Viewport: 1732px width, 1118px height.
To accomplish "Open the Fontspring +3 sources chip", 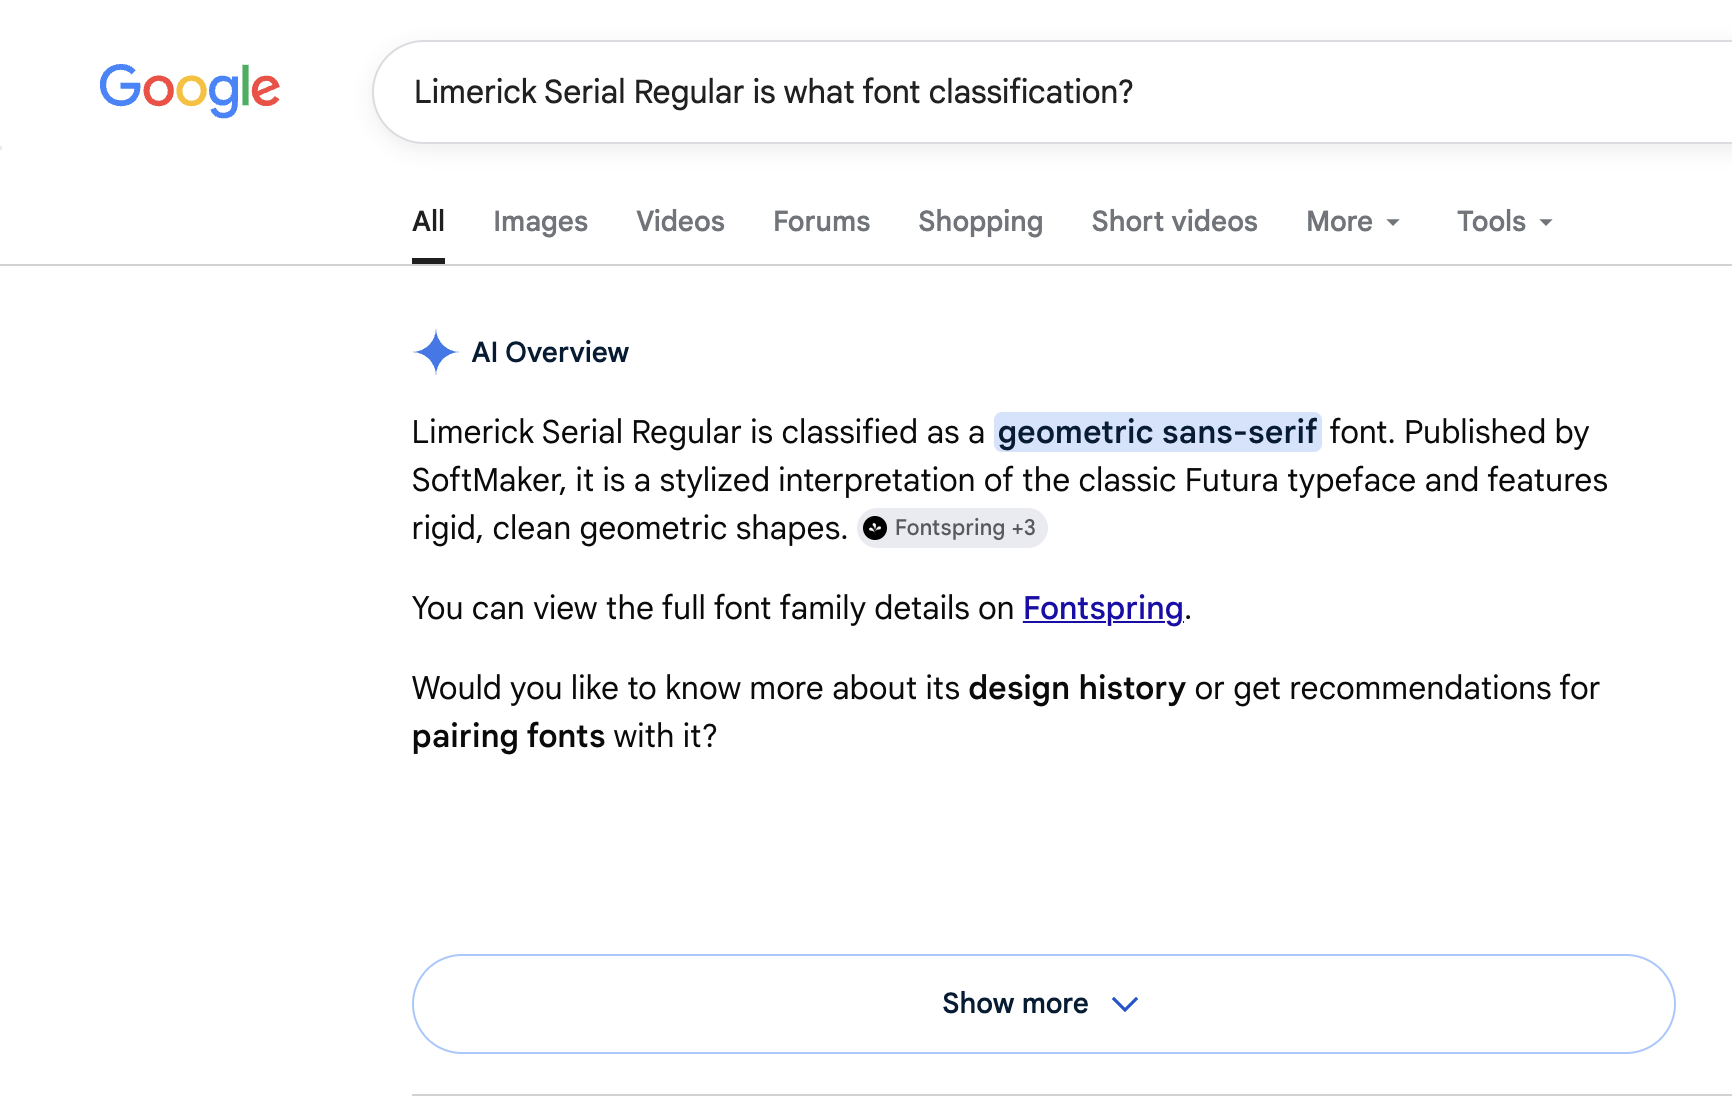I will [x=952, y=528].
